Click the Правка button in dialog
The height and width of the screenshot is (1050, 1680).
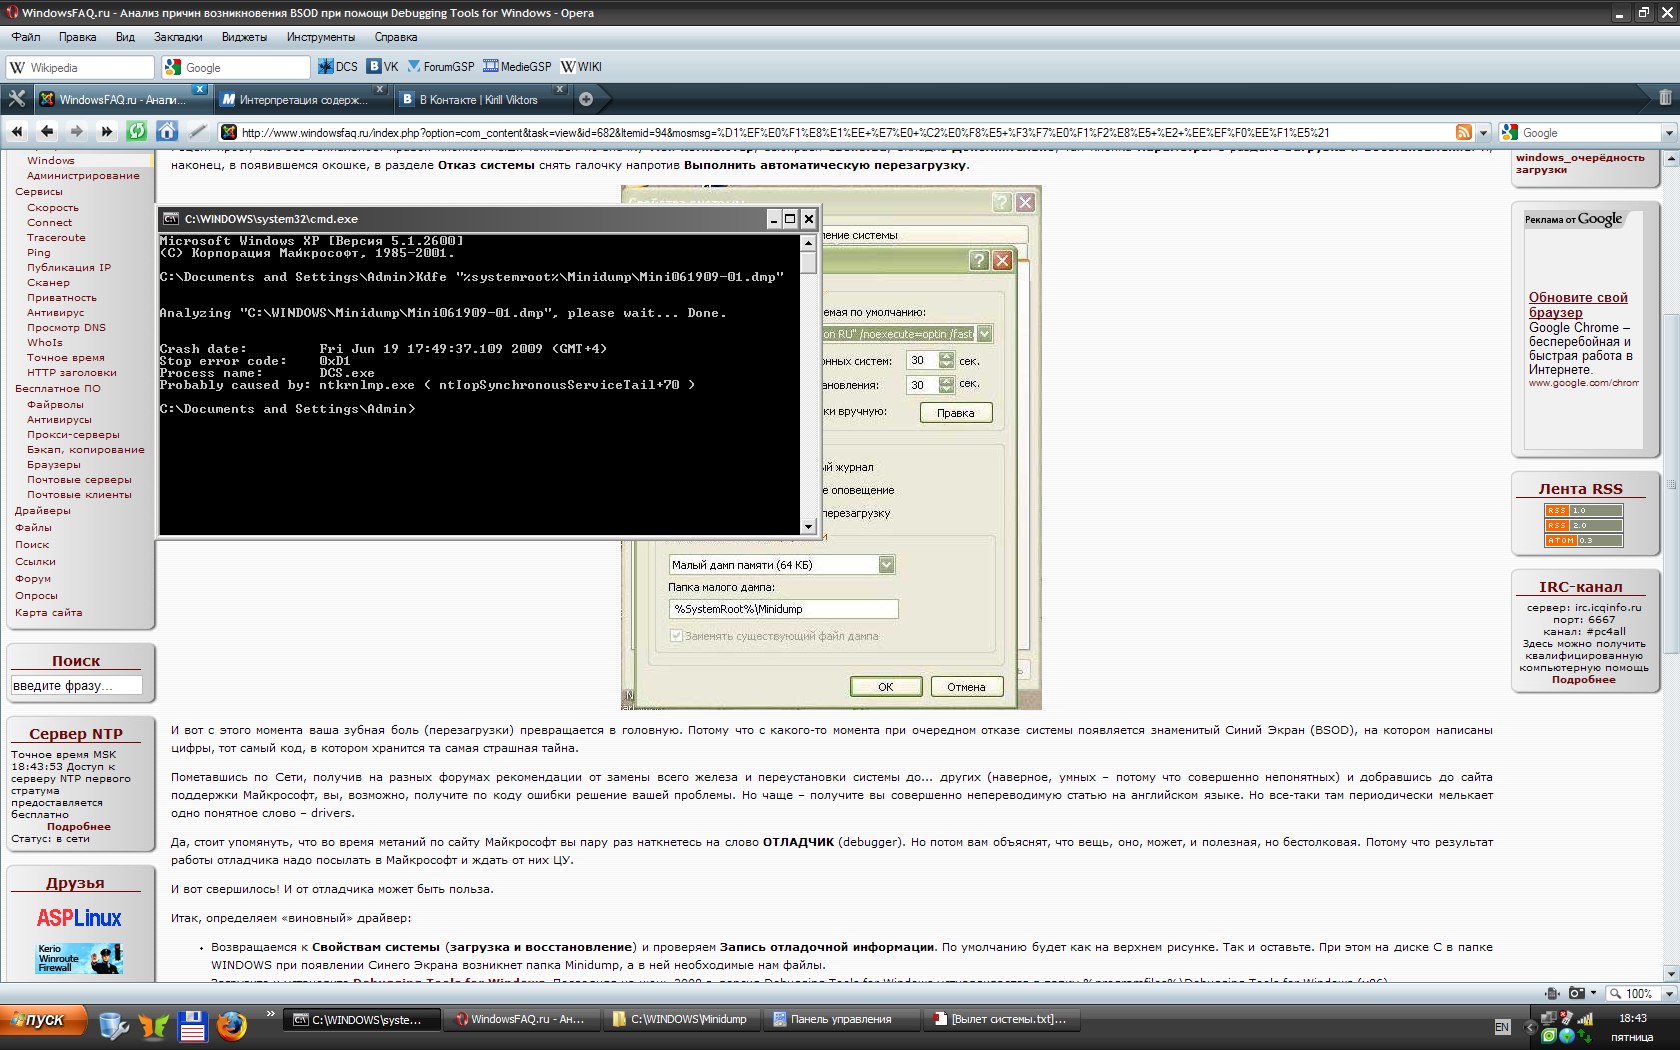pyautogui.click(x=956, y=413)
